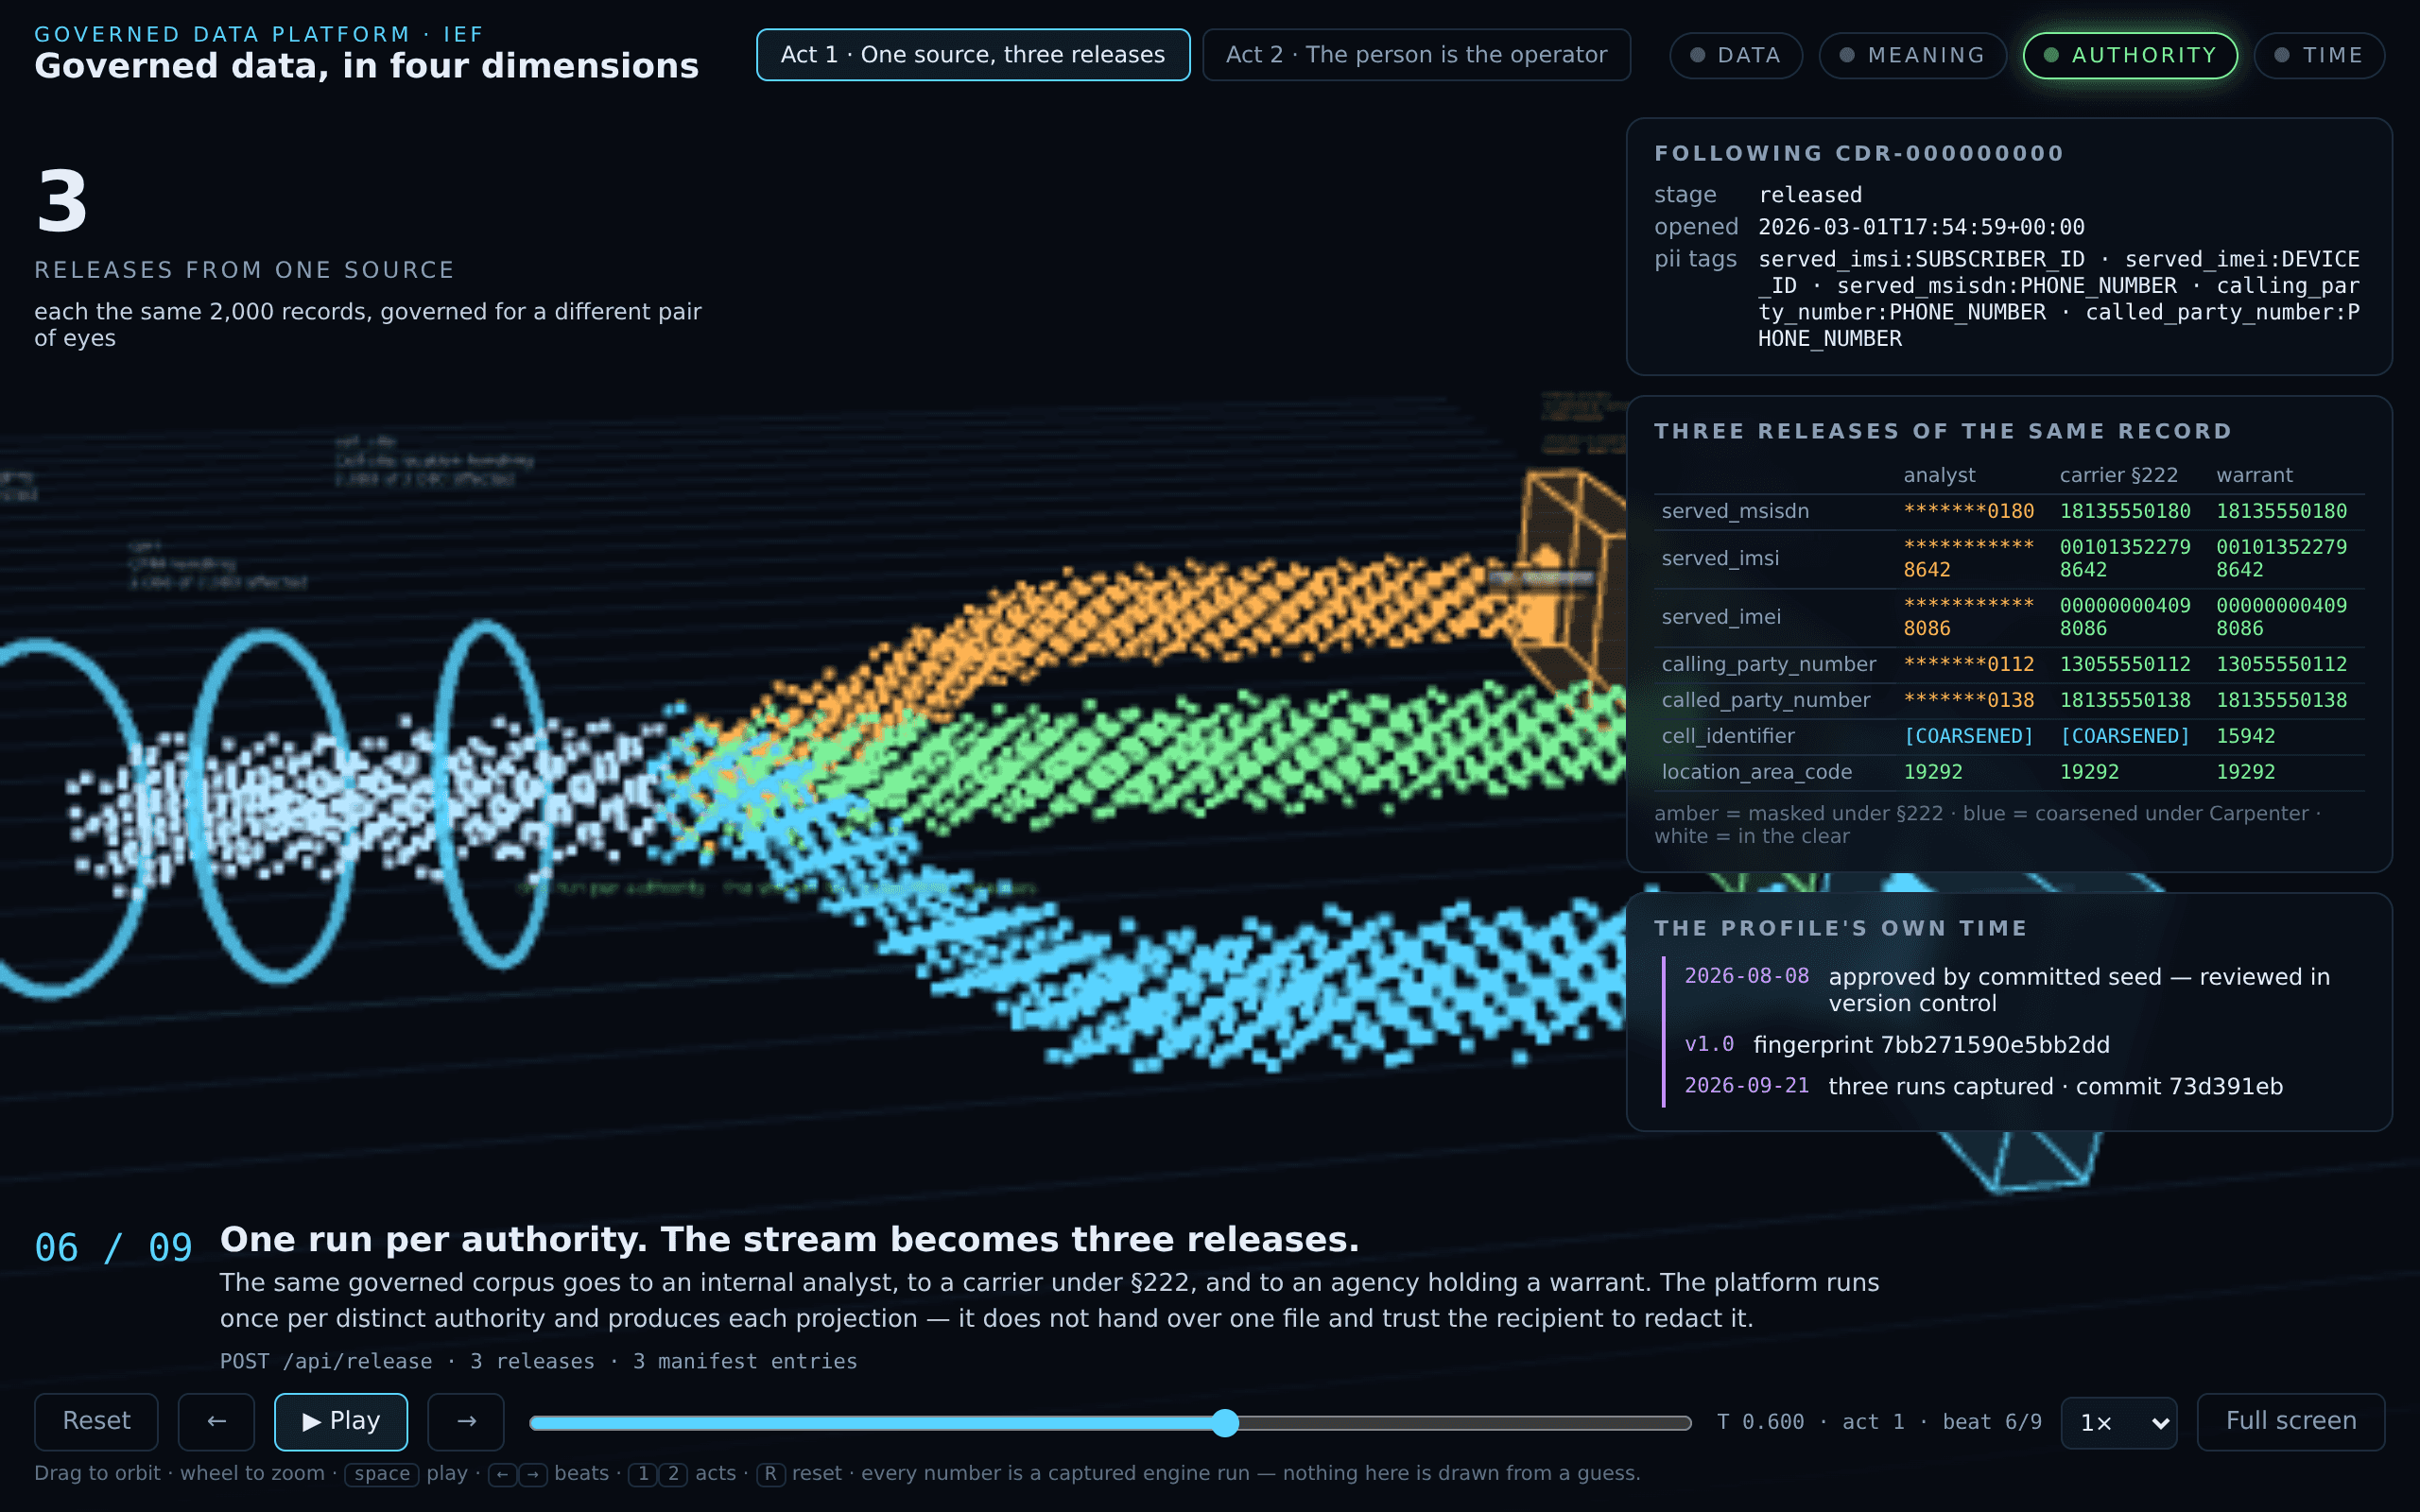Click the 'called_party_number' row label
The width and height of the screenshot is (2420, 1512).
[x=1765, y=700]
